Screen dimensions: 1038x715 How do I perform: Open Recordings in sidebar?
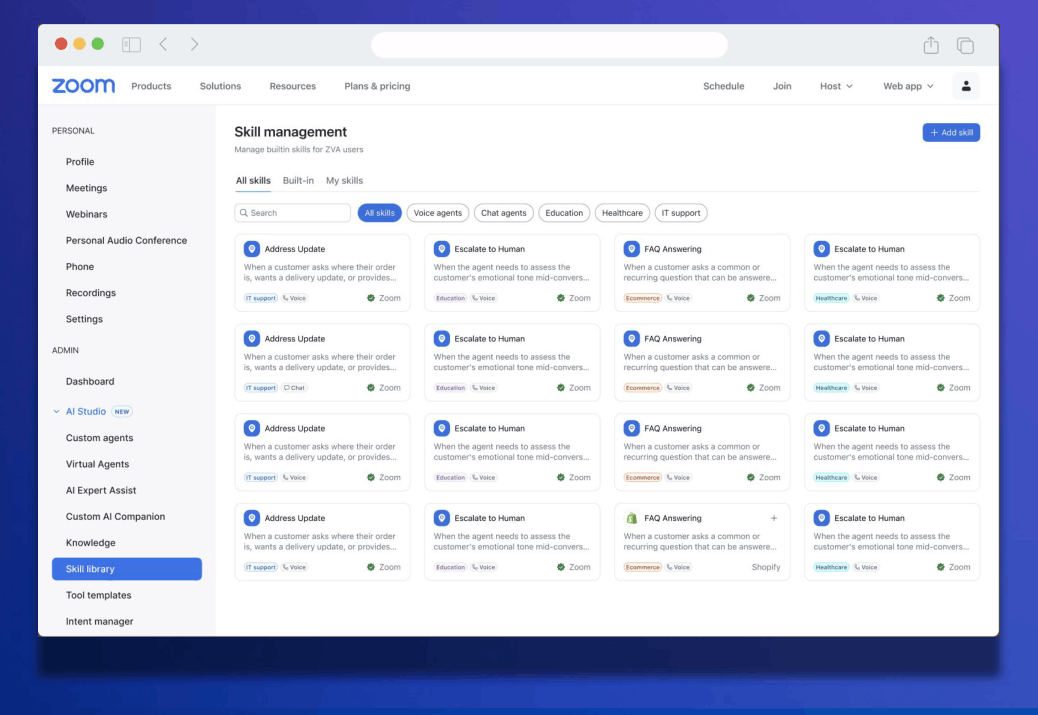(91, 293)
